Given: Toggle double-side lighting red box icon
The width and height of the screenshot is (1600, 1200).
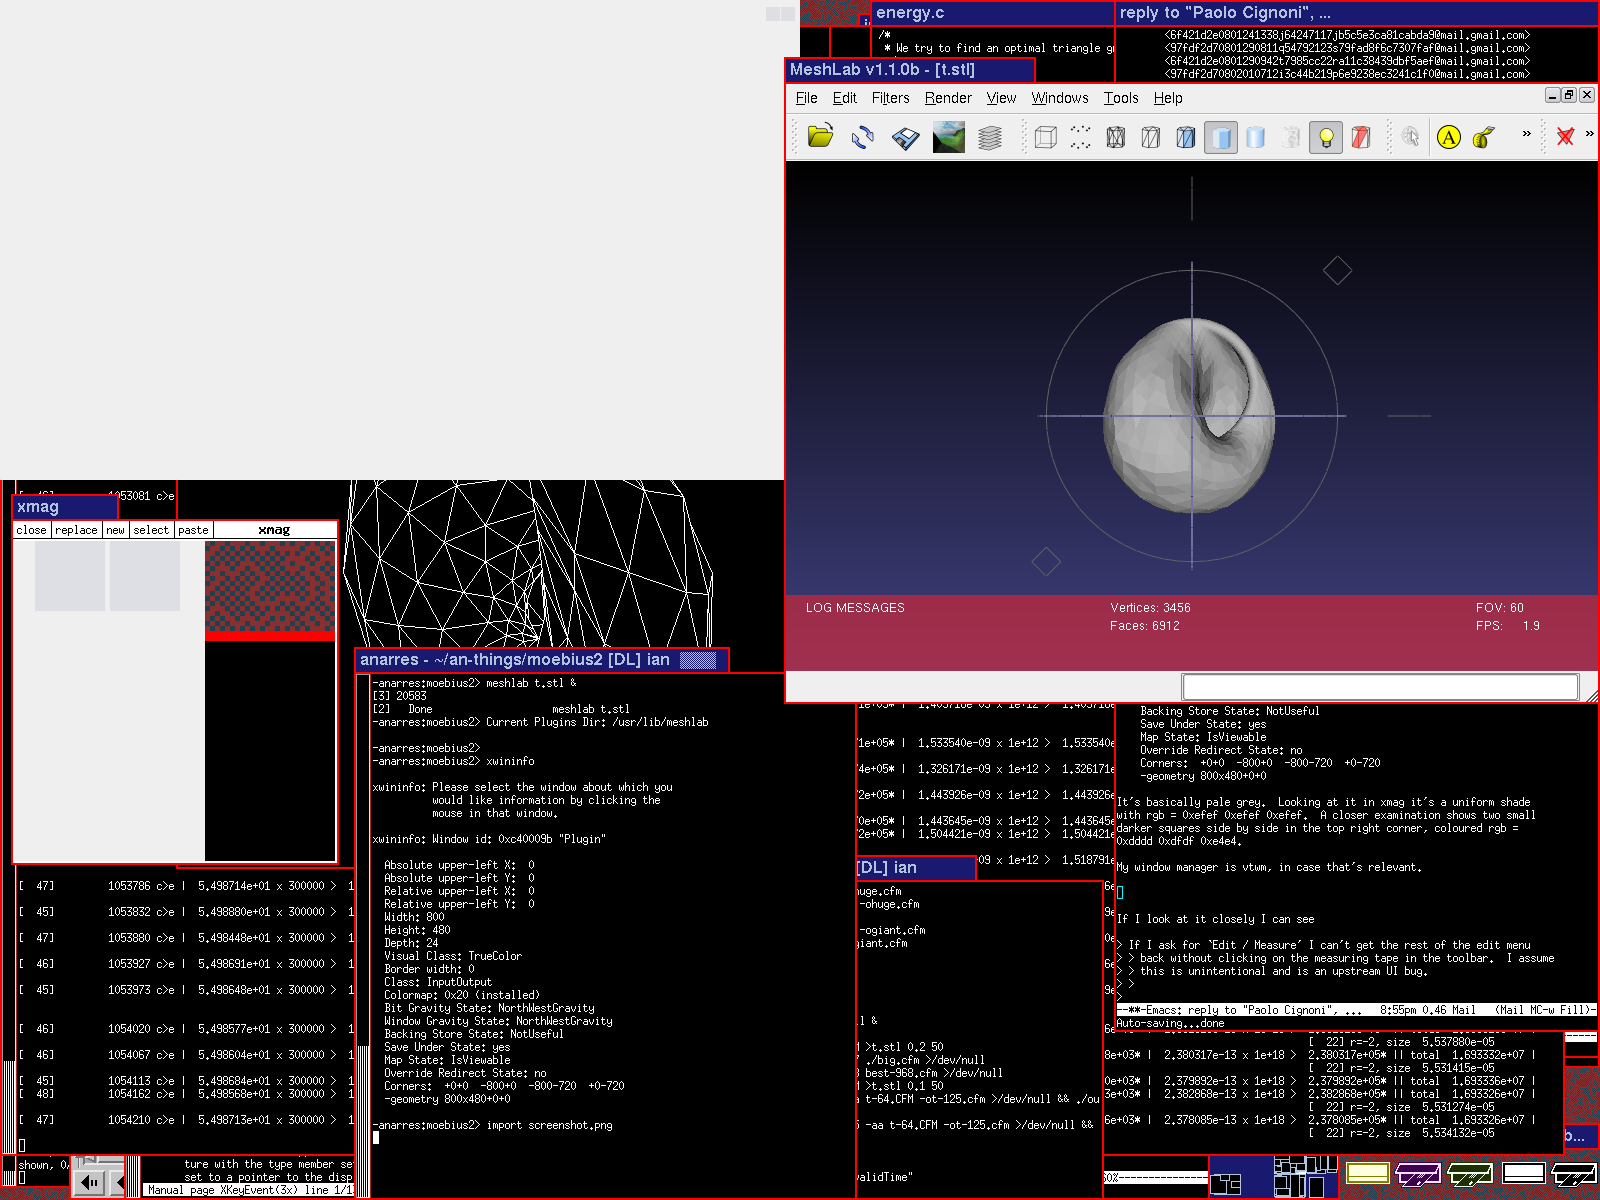Looking at the screenshot, I should [1361, 137].
